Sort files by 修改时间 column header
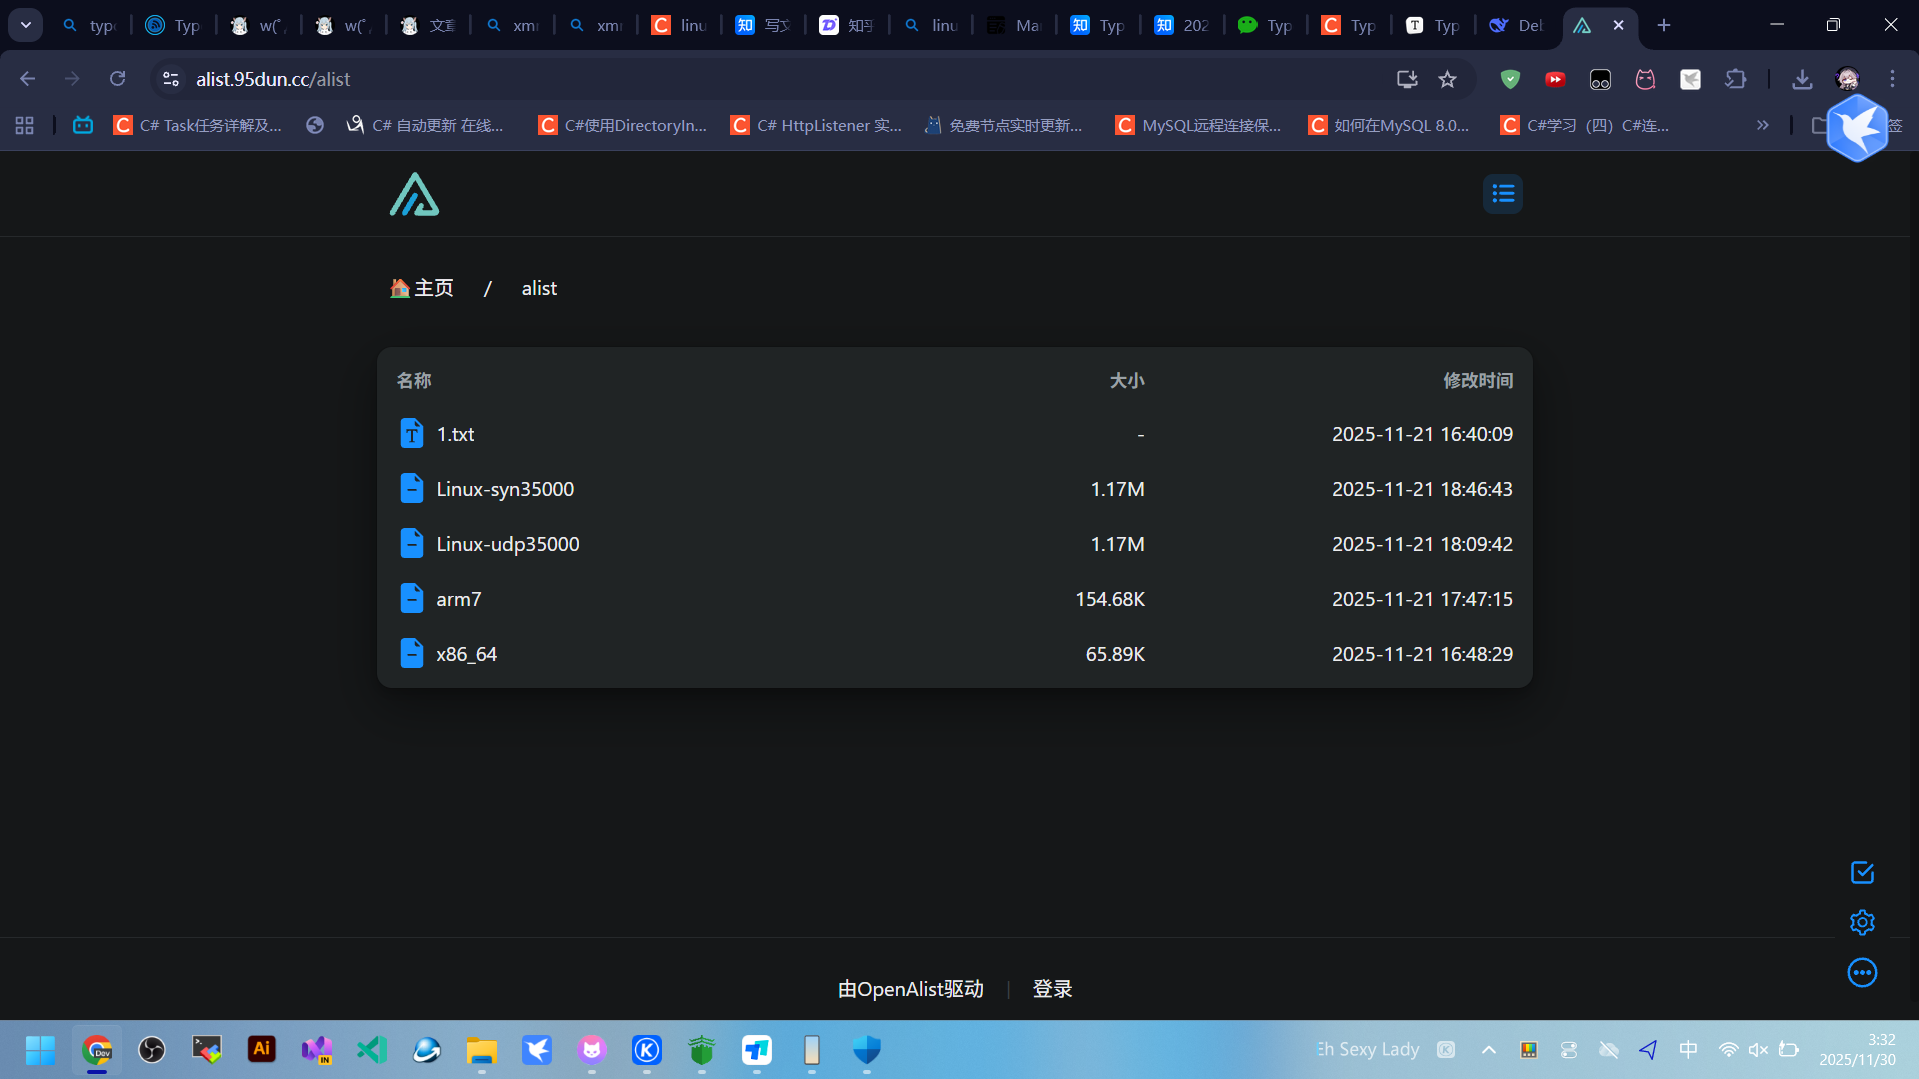The width and height of the screenshot is (1919, 1079). (1477, 381)
